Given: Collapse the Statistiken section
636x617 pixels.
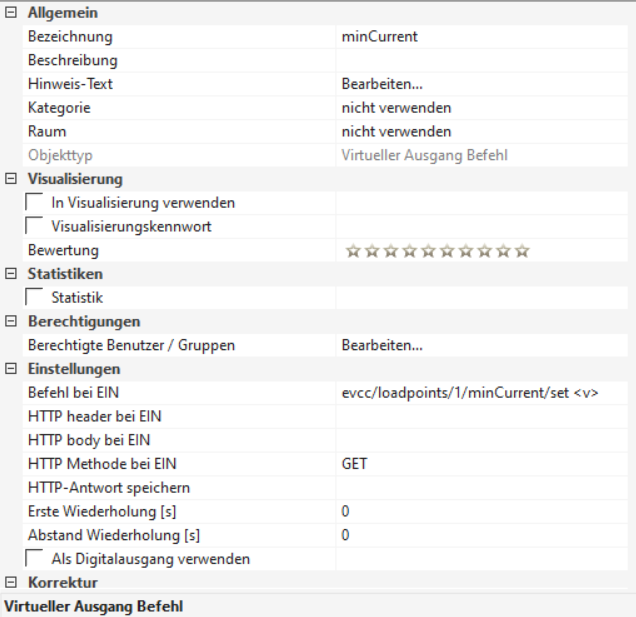Looking at the screenshot, I should (x=11, y=273).
